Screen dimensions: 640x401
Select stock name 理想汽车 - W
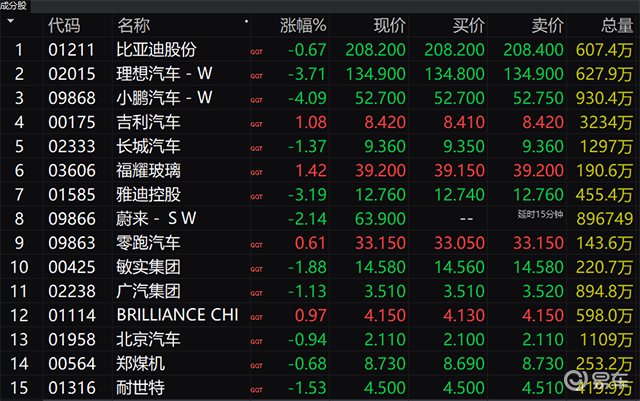[x=164, y=74]
